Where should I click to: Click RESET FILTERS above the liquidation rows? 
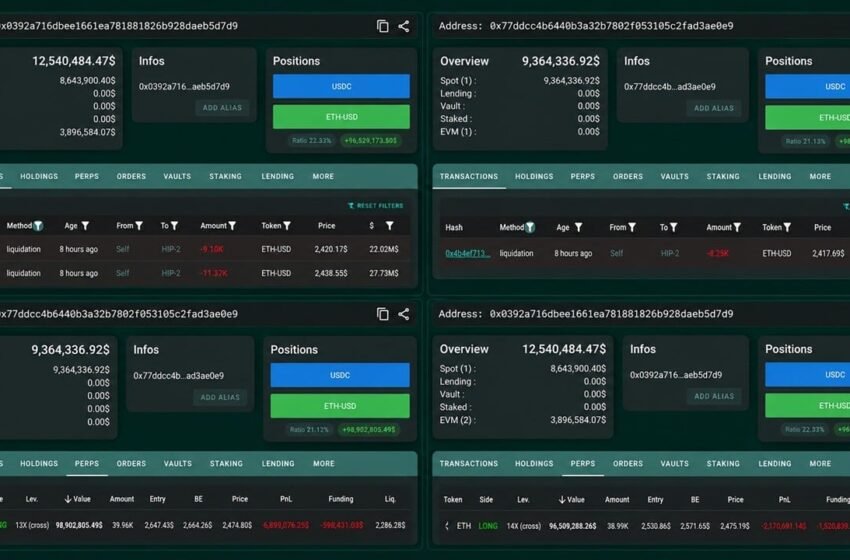coord(376,206)
